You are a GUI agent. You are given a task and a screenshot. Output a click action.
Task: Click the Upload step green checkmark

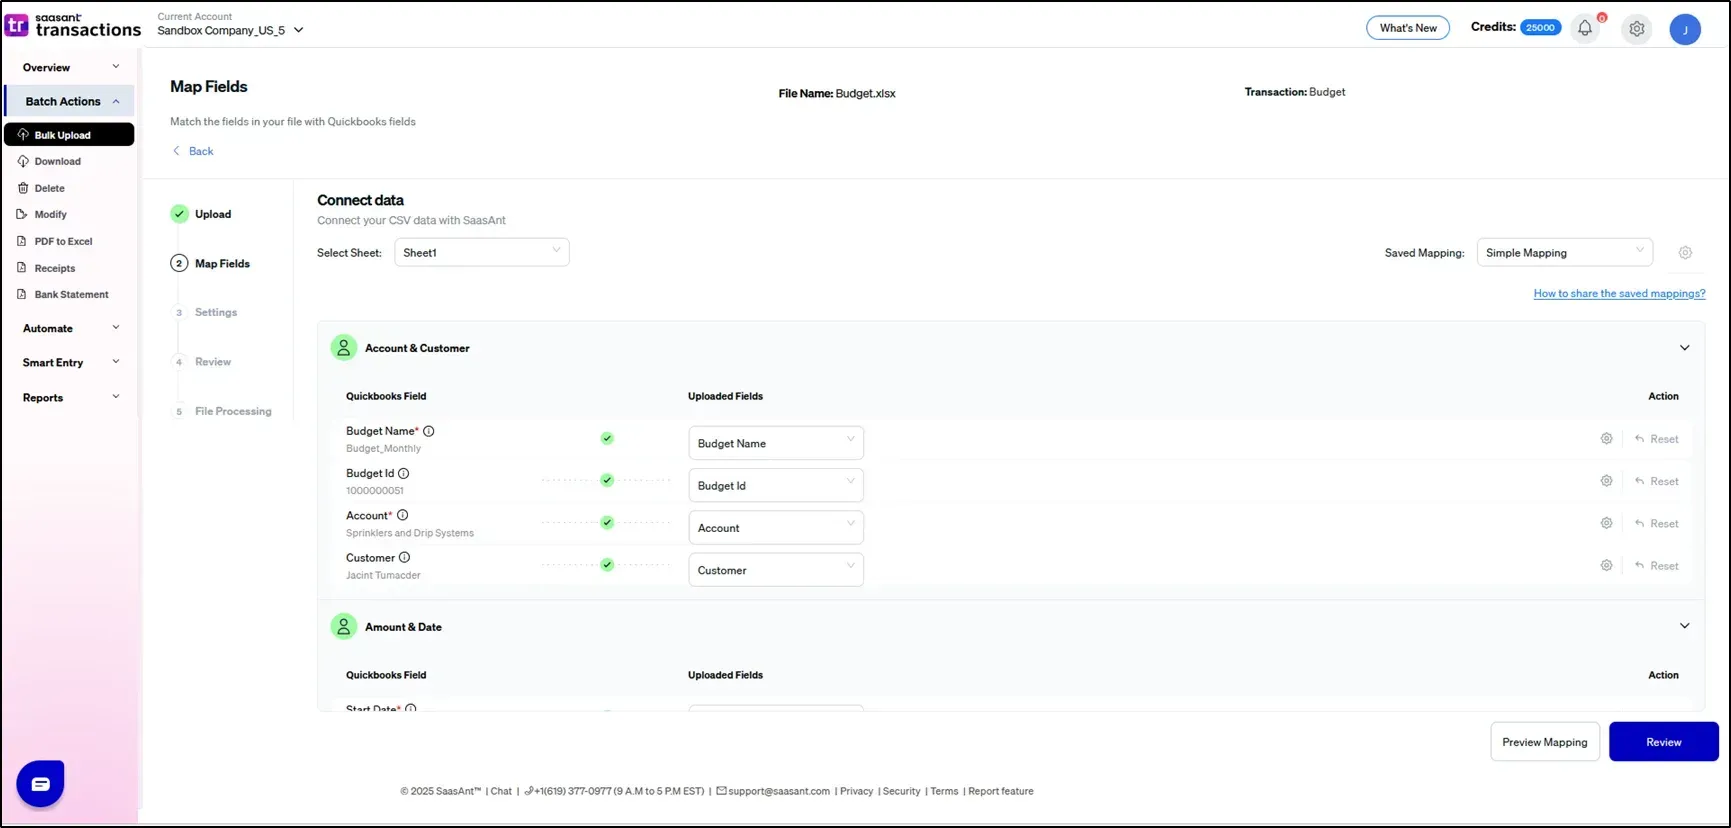click(179, 214)
